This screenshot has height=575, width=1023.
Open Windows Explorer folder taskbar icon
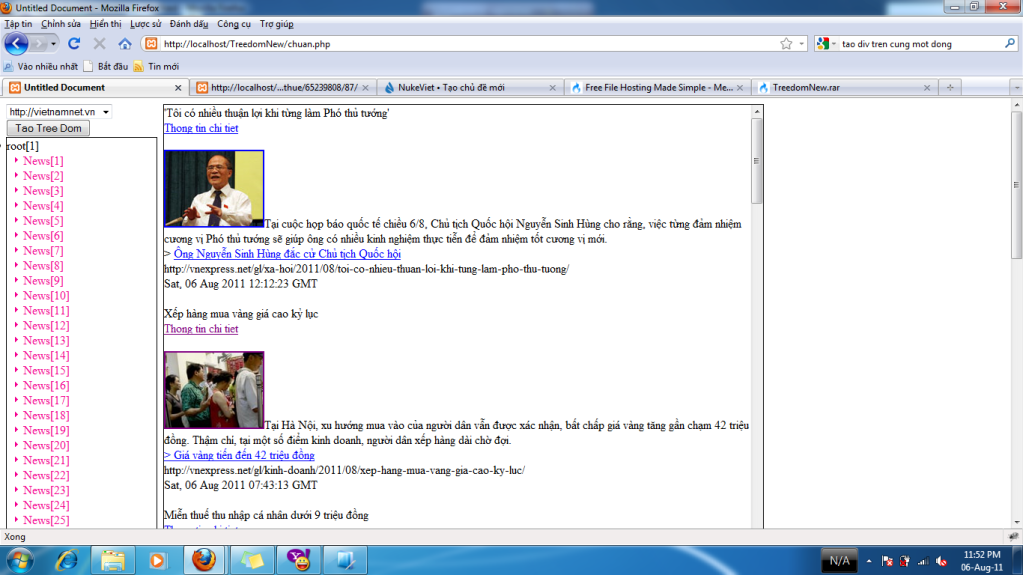[112, 560]
